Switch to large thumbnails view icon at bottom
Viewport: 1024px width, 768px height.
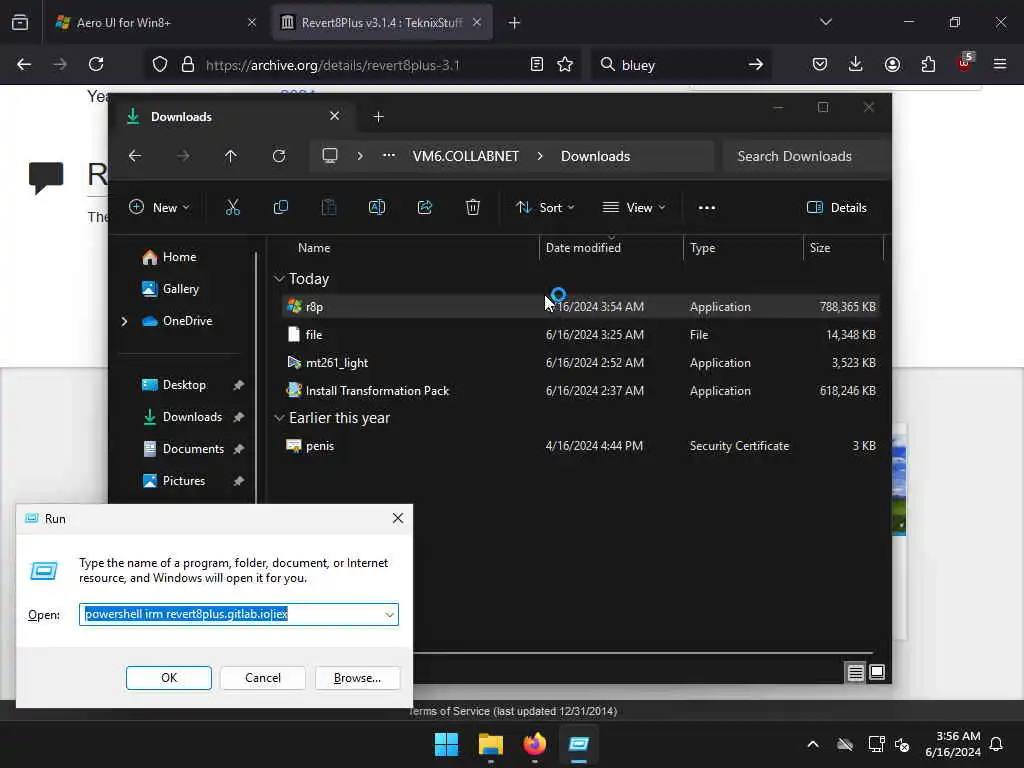point(877,672)
